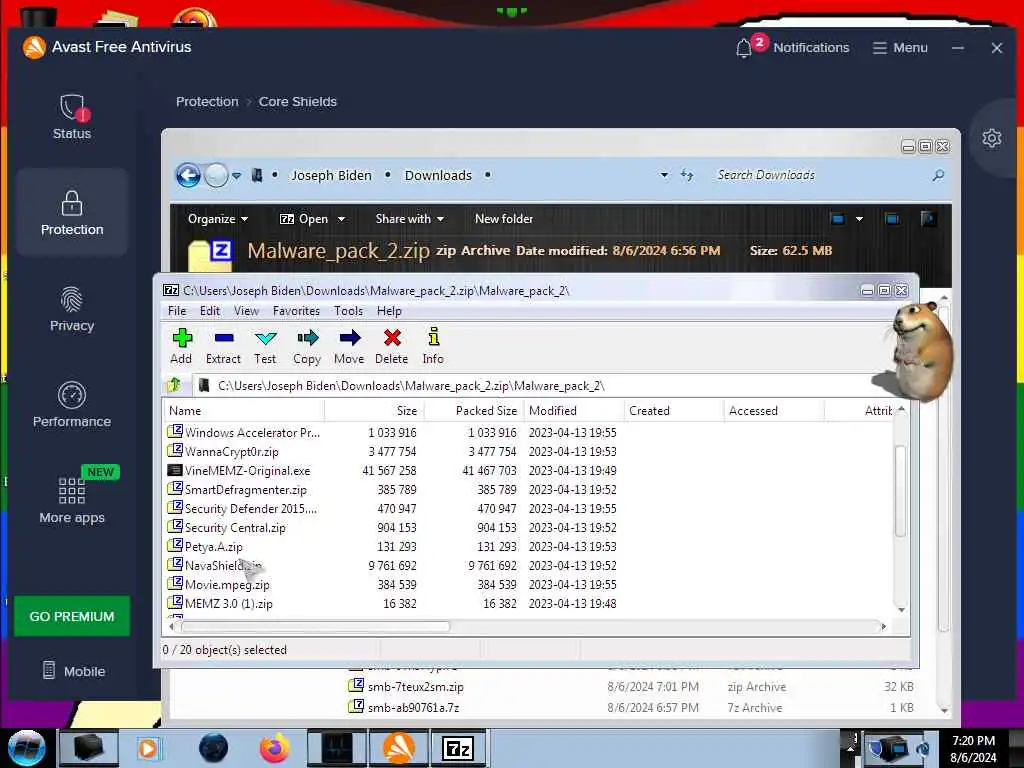Sort by the Size column header
This screenshot has width=1024, height=768.
374,411
